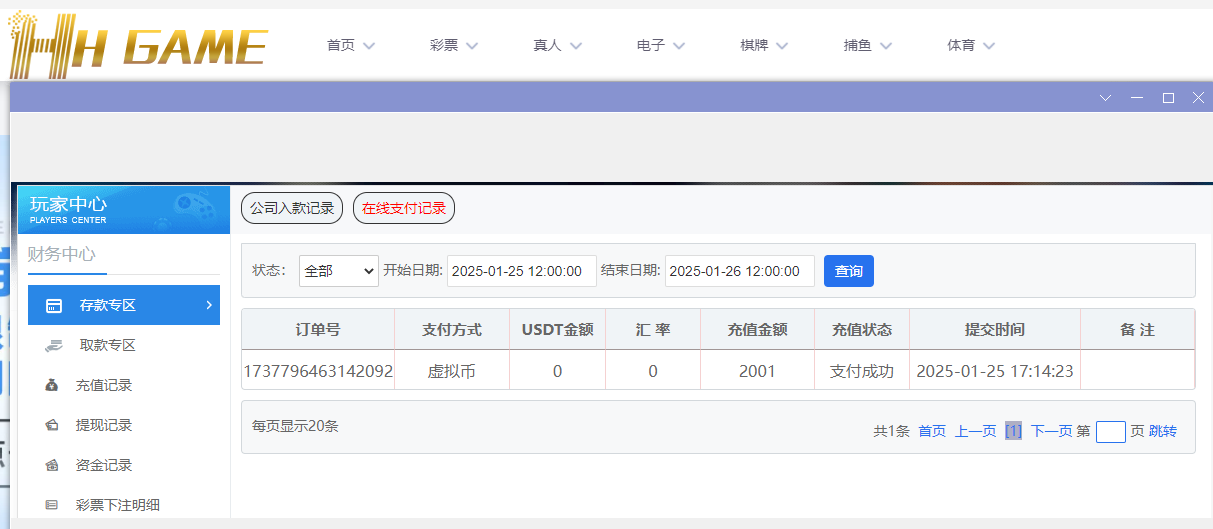Click the icon beside 彩票下注明细

[52, 505]
